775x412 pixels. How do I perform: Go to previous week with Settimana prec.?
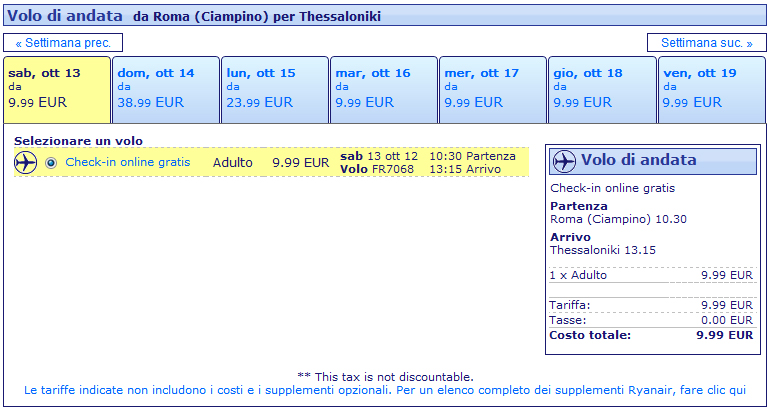coord(63,43)
